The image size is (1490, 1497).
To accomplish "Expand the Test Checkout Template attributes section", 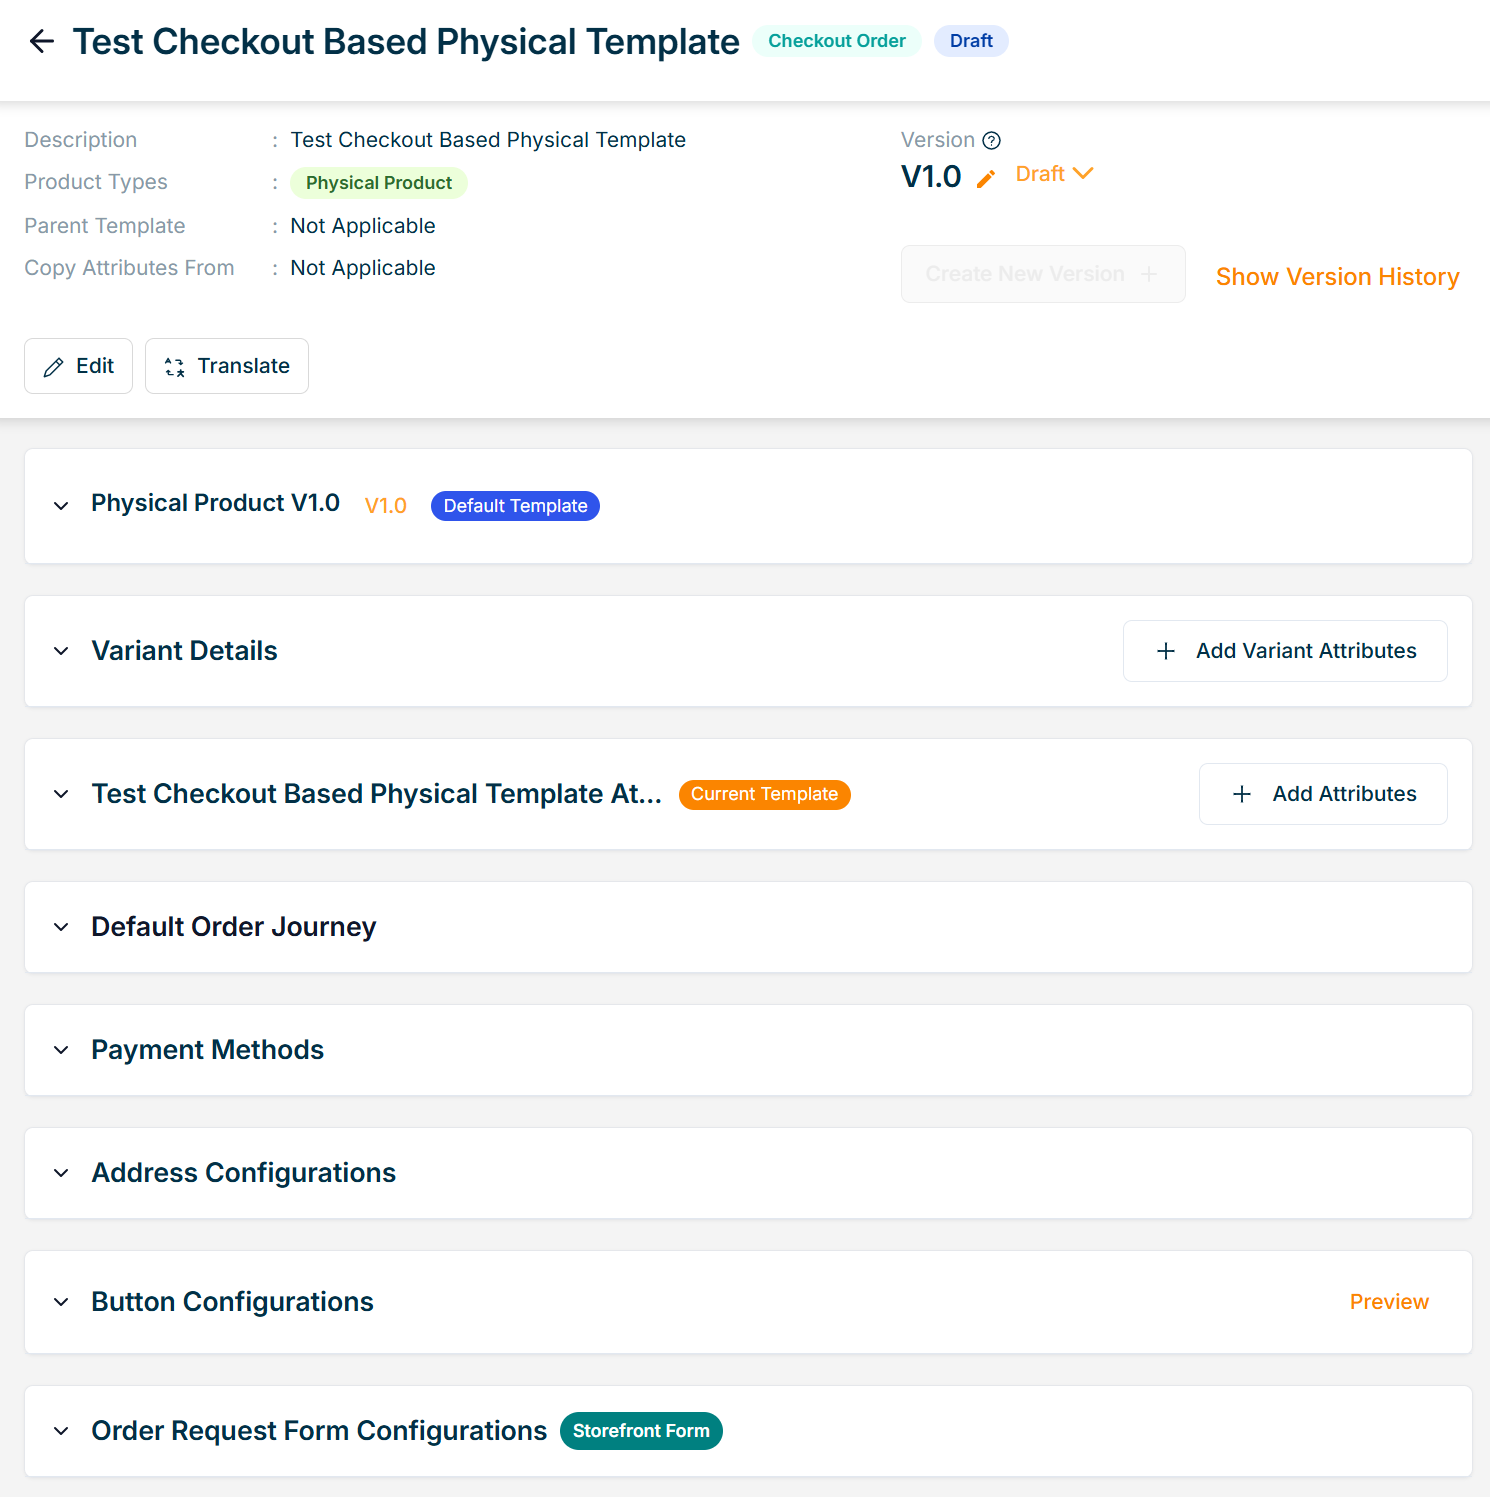I will click(x=61, y=794).
